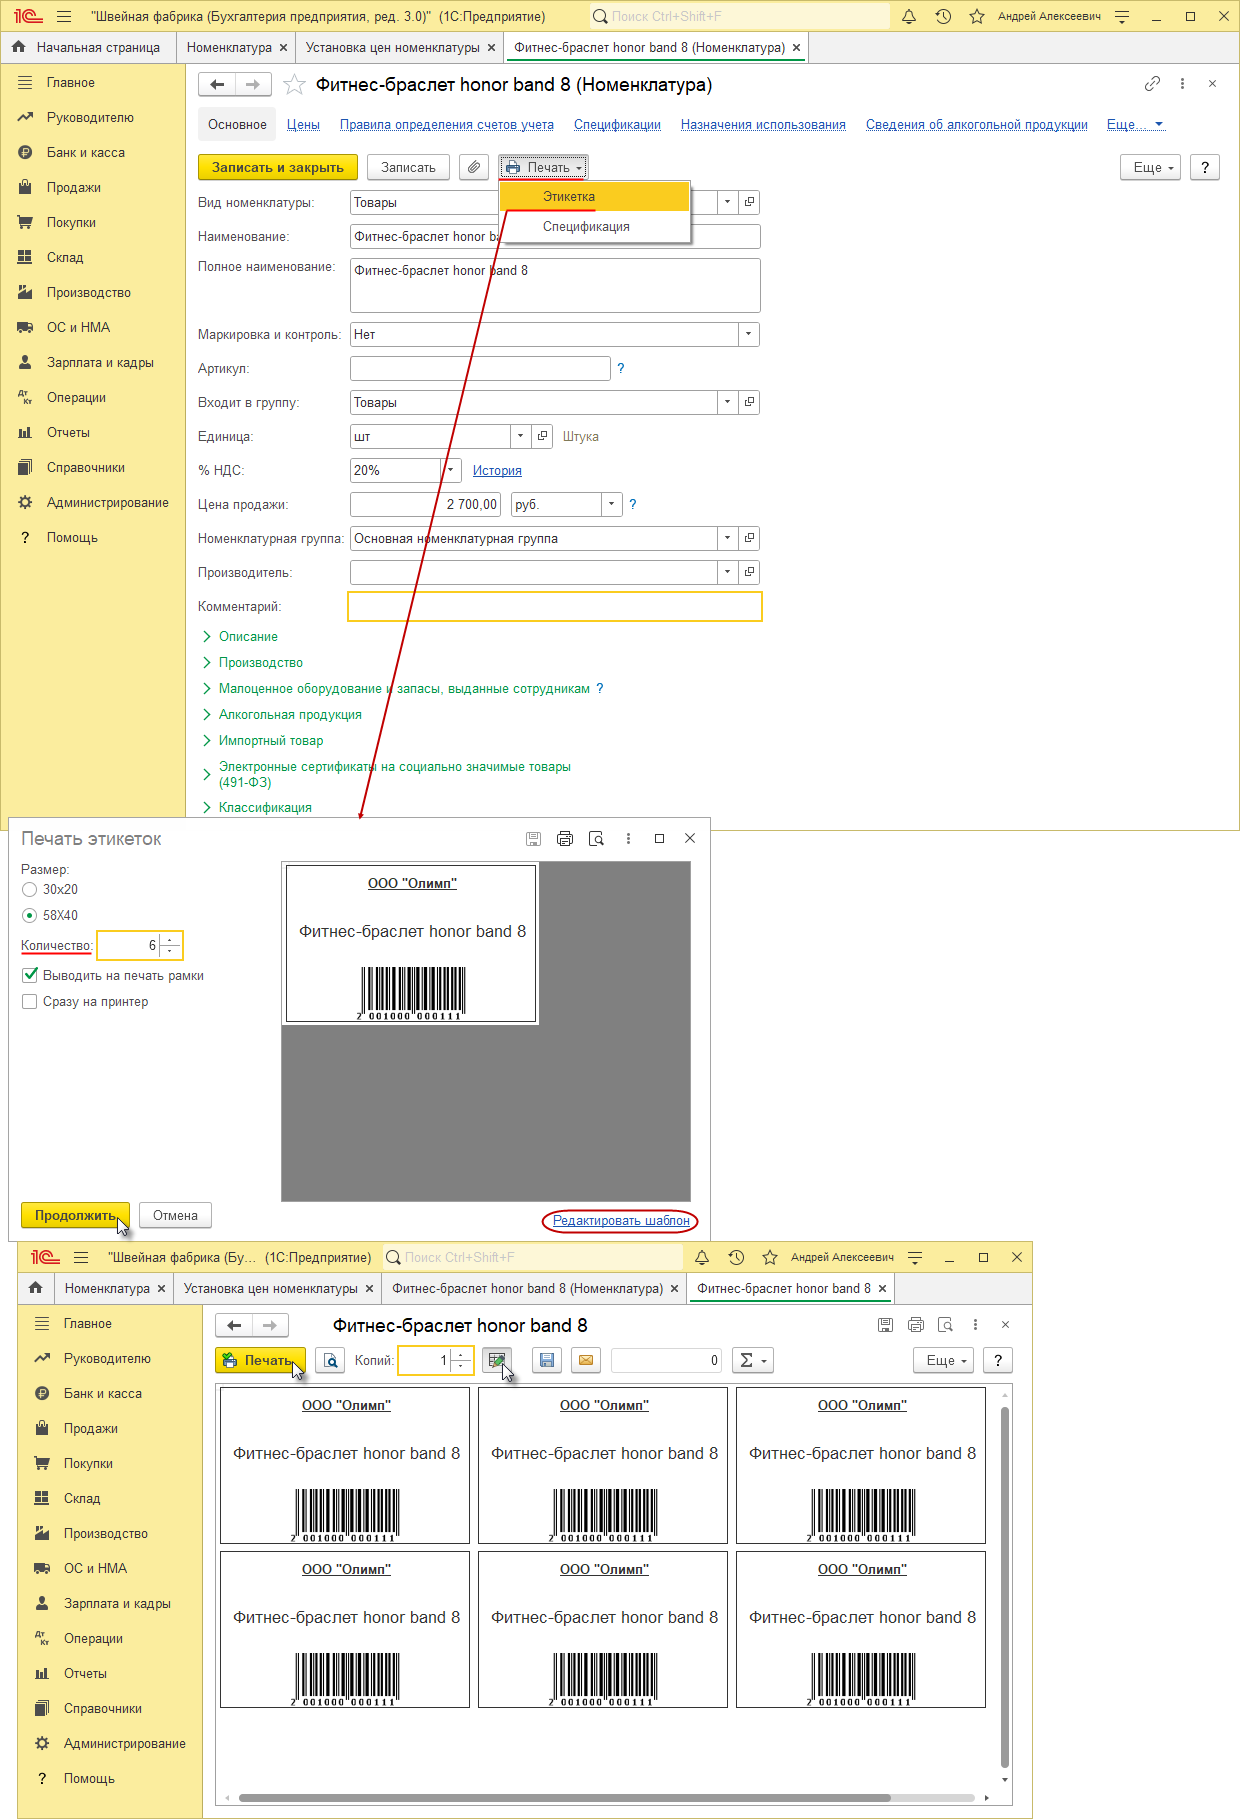Open favorites star in top title bar

click(977, 16)
